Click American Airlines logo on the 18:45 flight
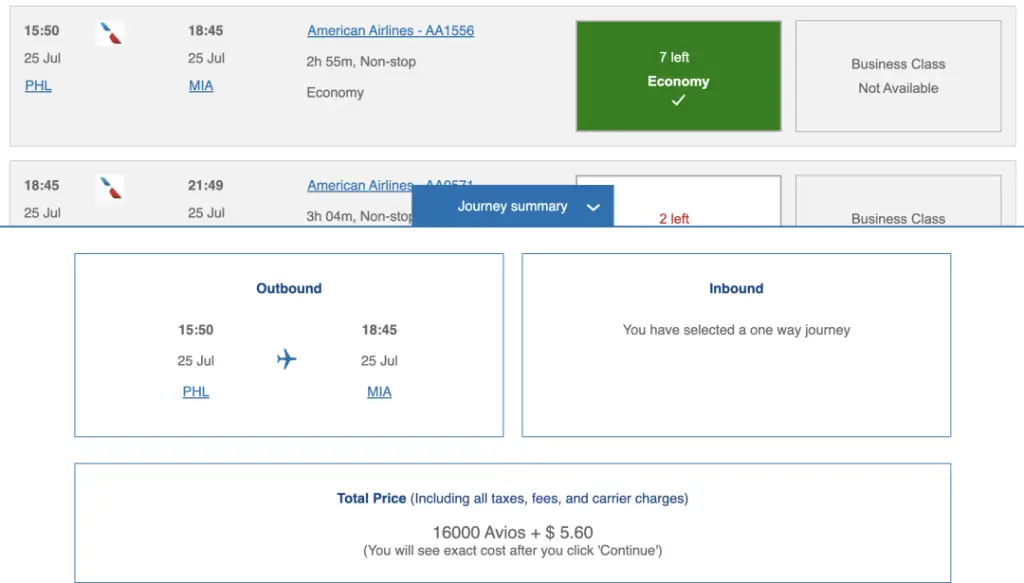The height and width of the screenshot is (583, 1024). (x=110, y=187)
